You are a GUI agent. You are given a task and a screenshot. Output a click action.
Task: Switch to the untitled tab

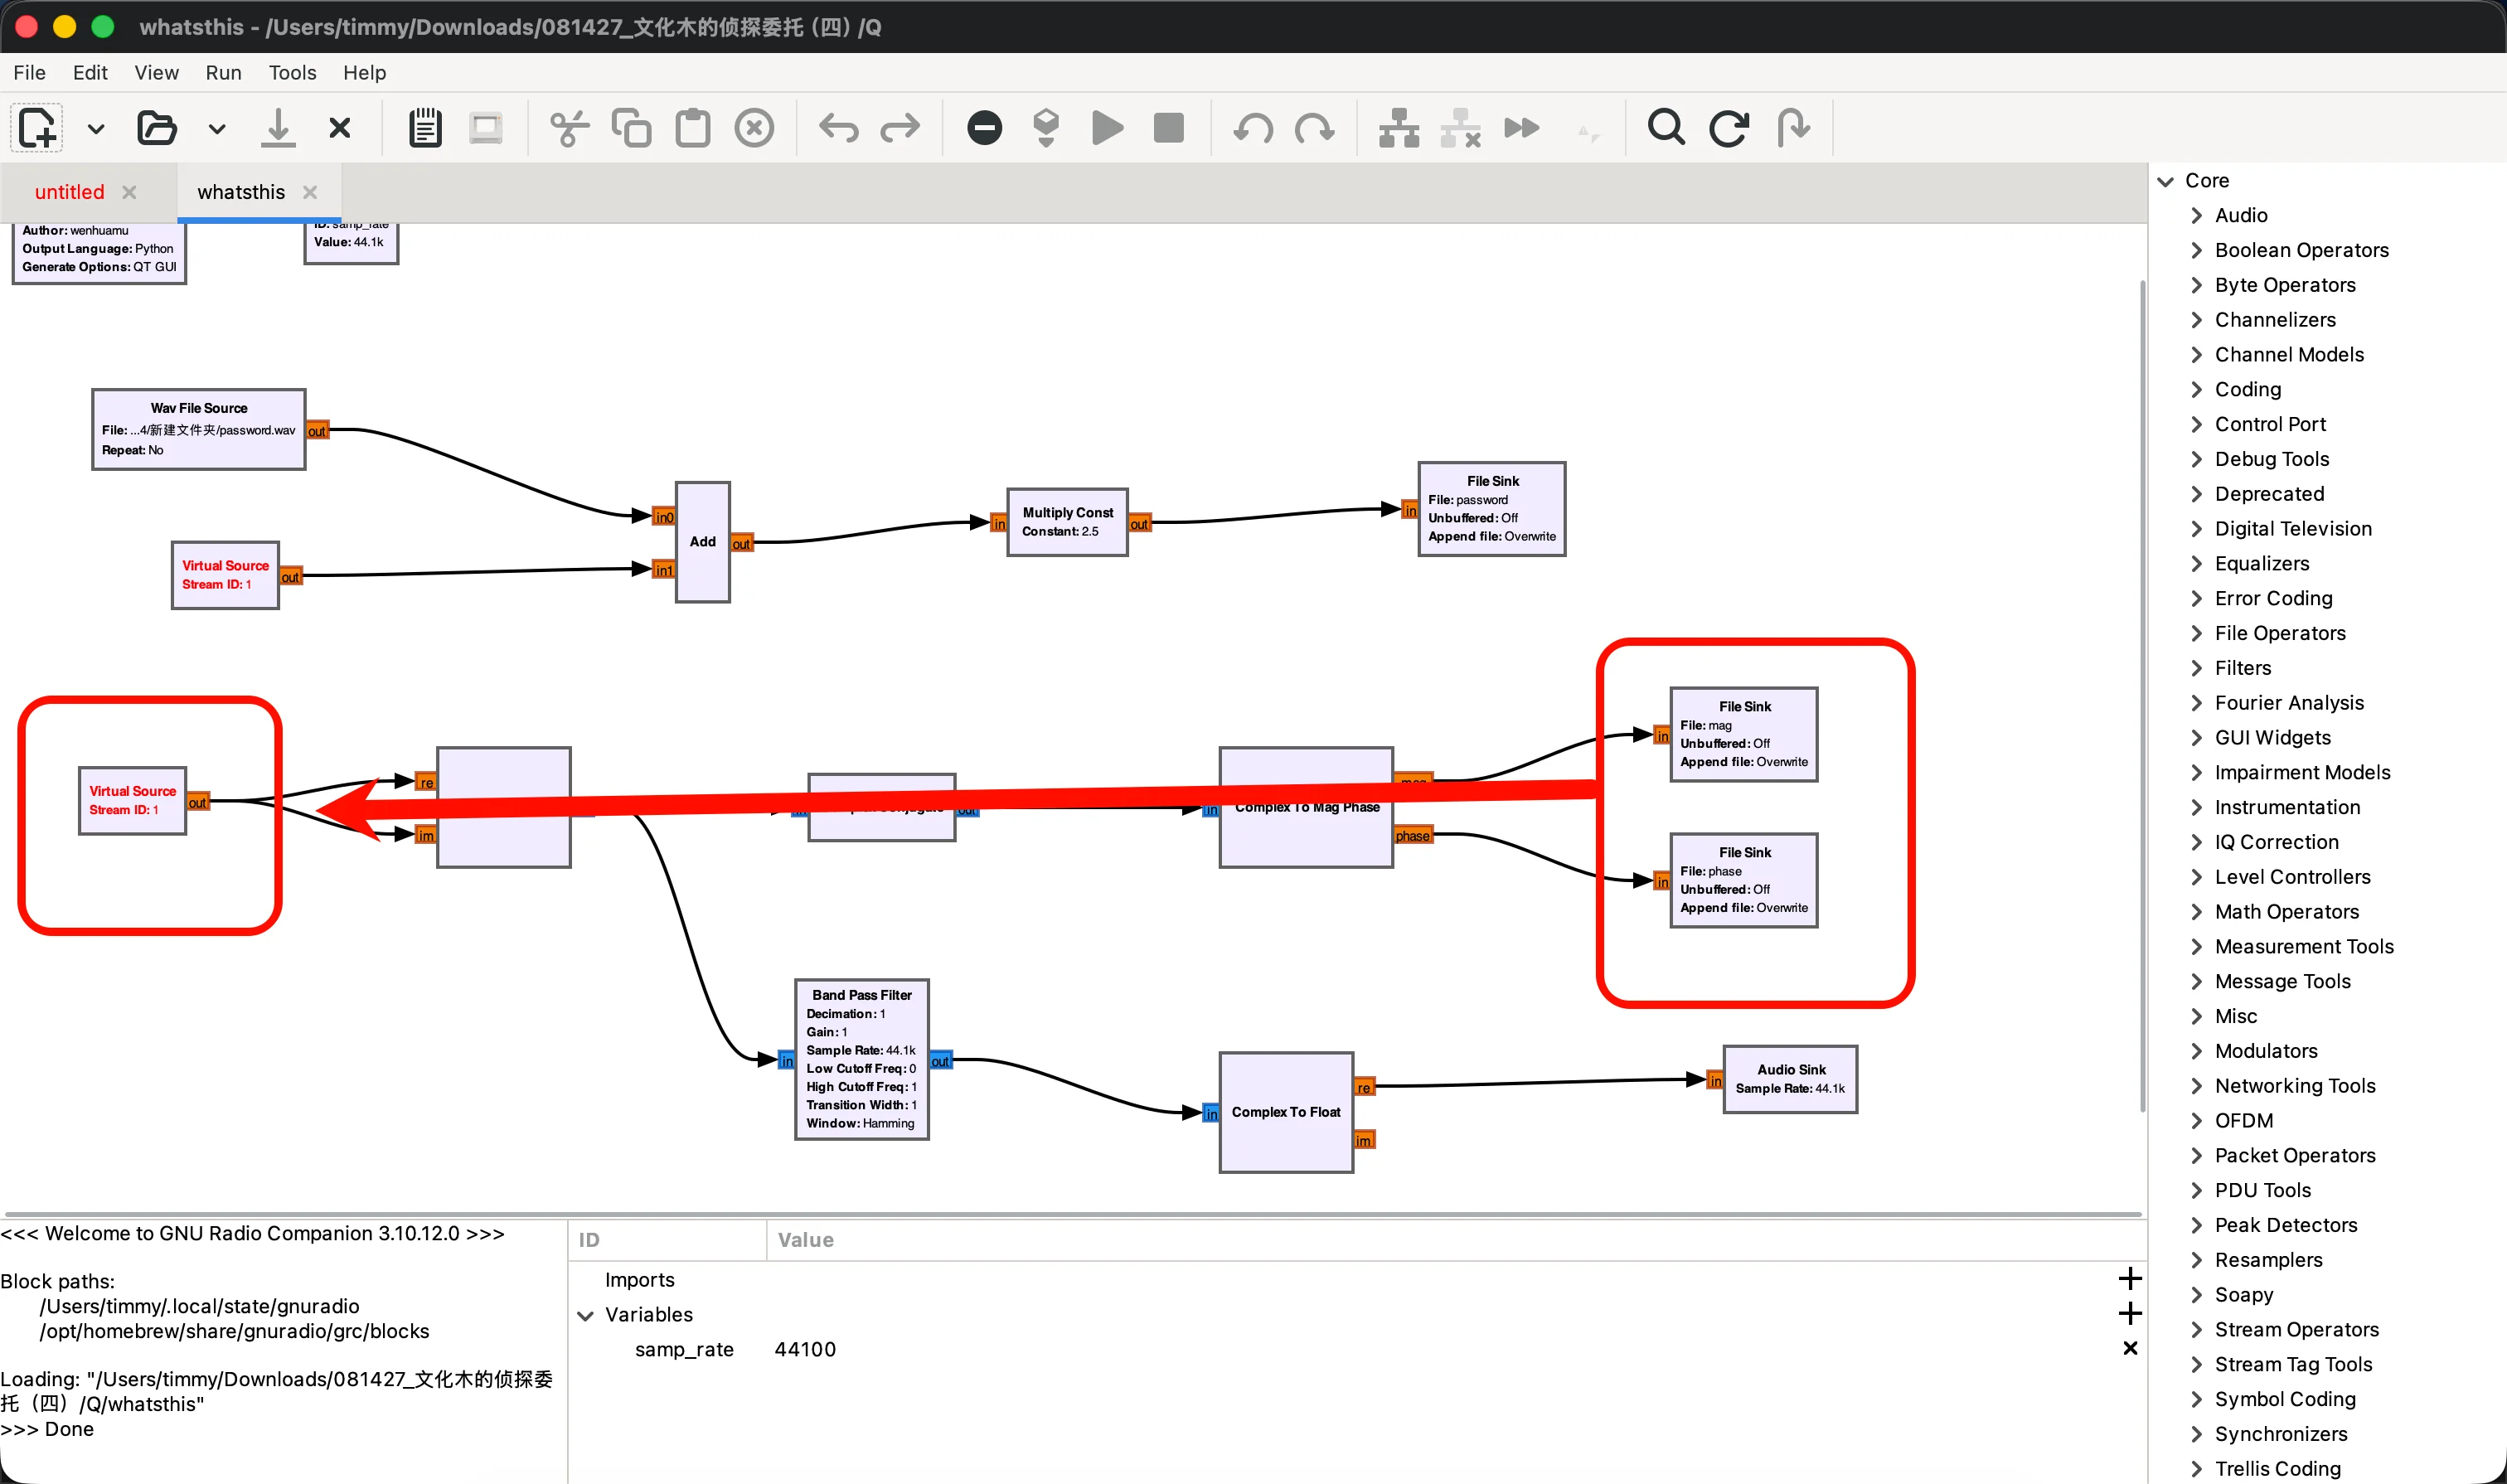[x=69, y=192]
